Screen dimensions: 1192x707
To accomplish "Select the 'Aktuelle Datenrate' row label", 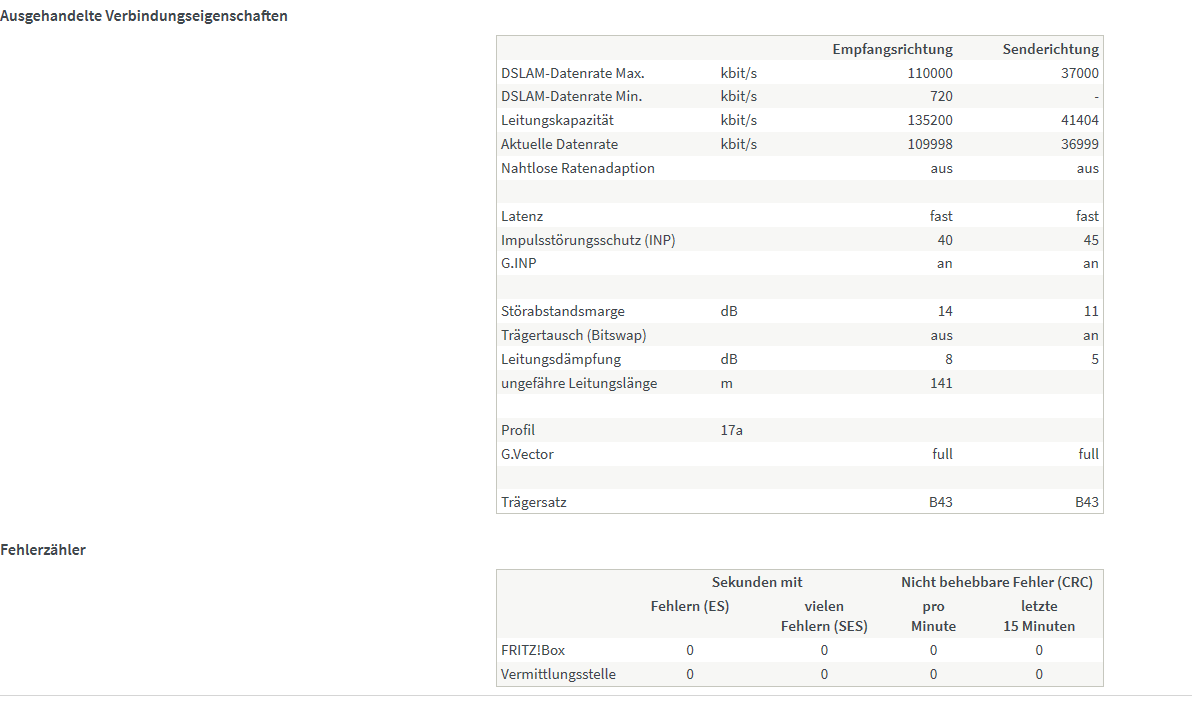I will pyautogui.click(x=560, y=144).
